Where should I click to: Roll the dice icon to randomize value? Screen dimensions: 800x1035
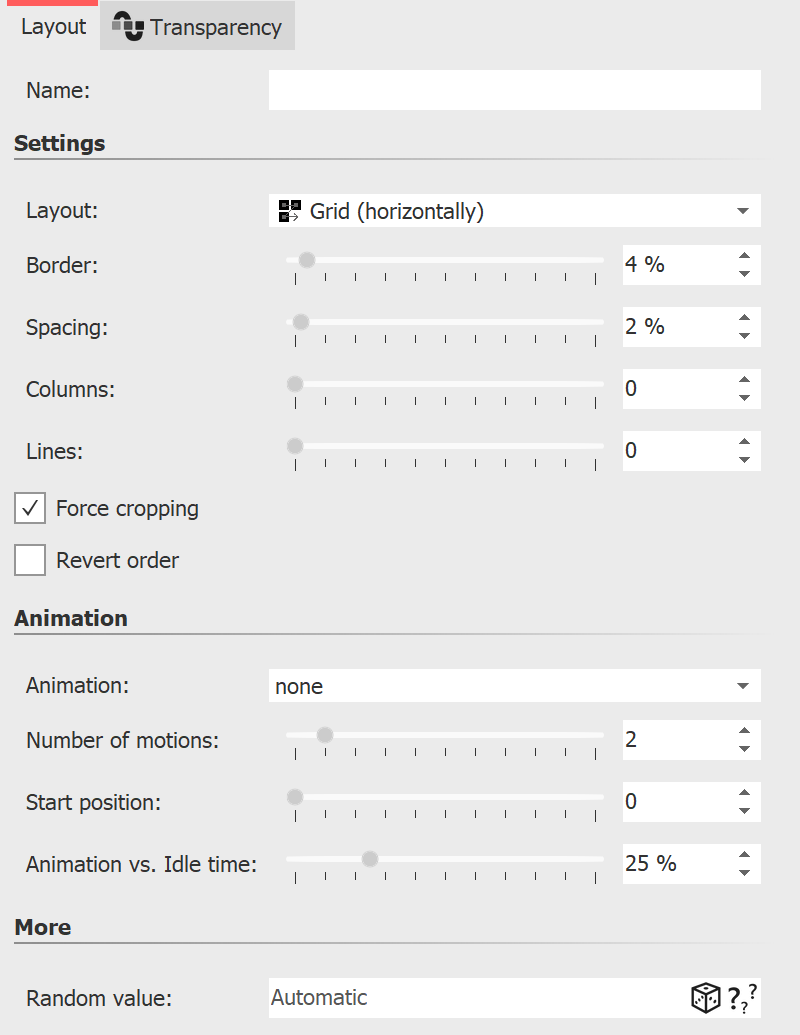706,997
